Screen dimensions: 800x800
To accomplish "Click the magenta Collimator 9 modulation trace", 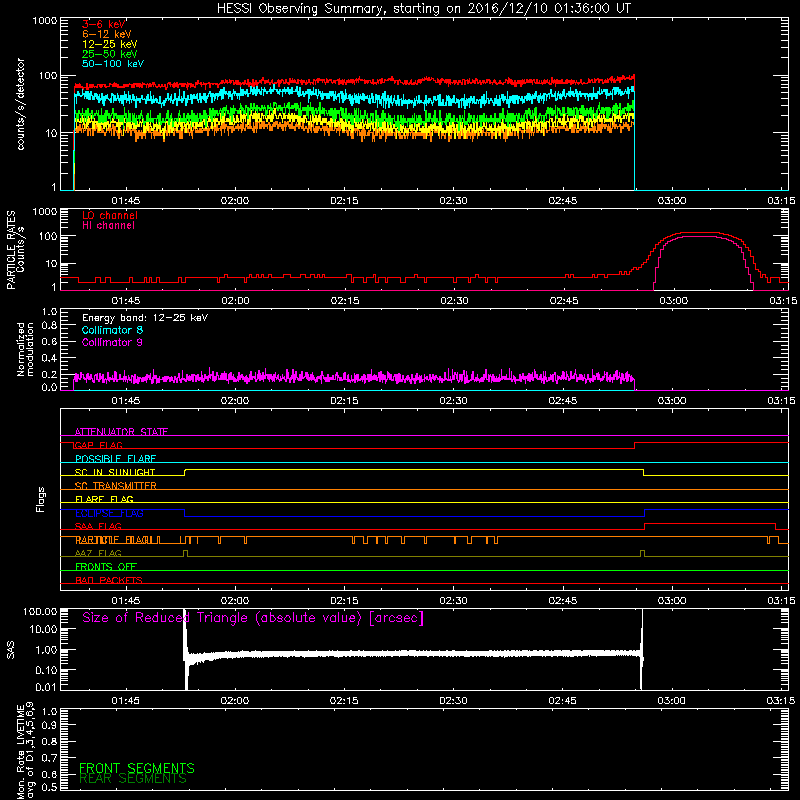I will (354, 378).
